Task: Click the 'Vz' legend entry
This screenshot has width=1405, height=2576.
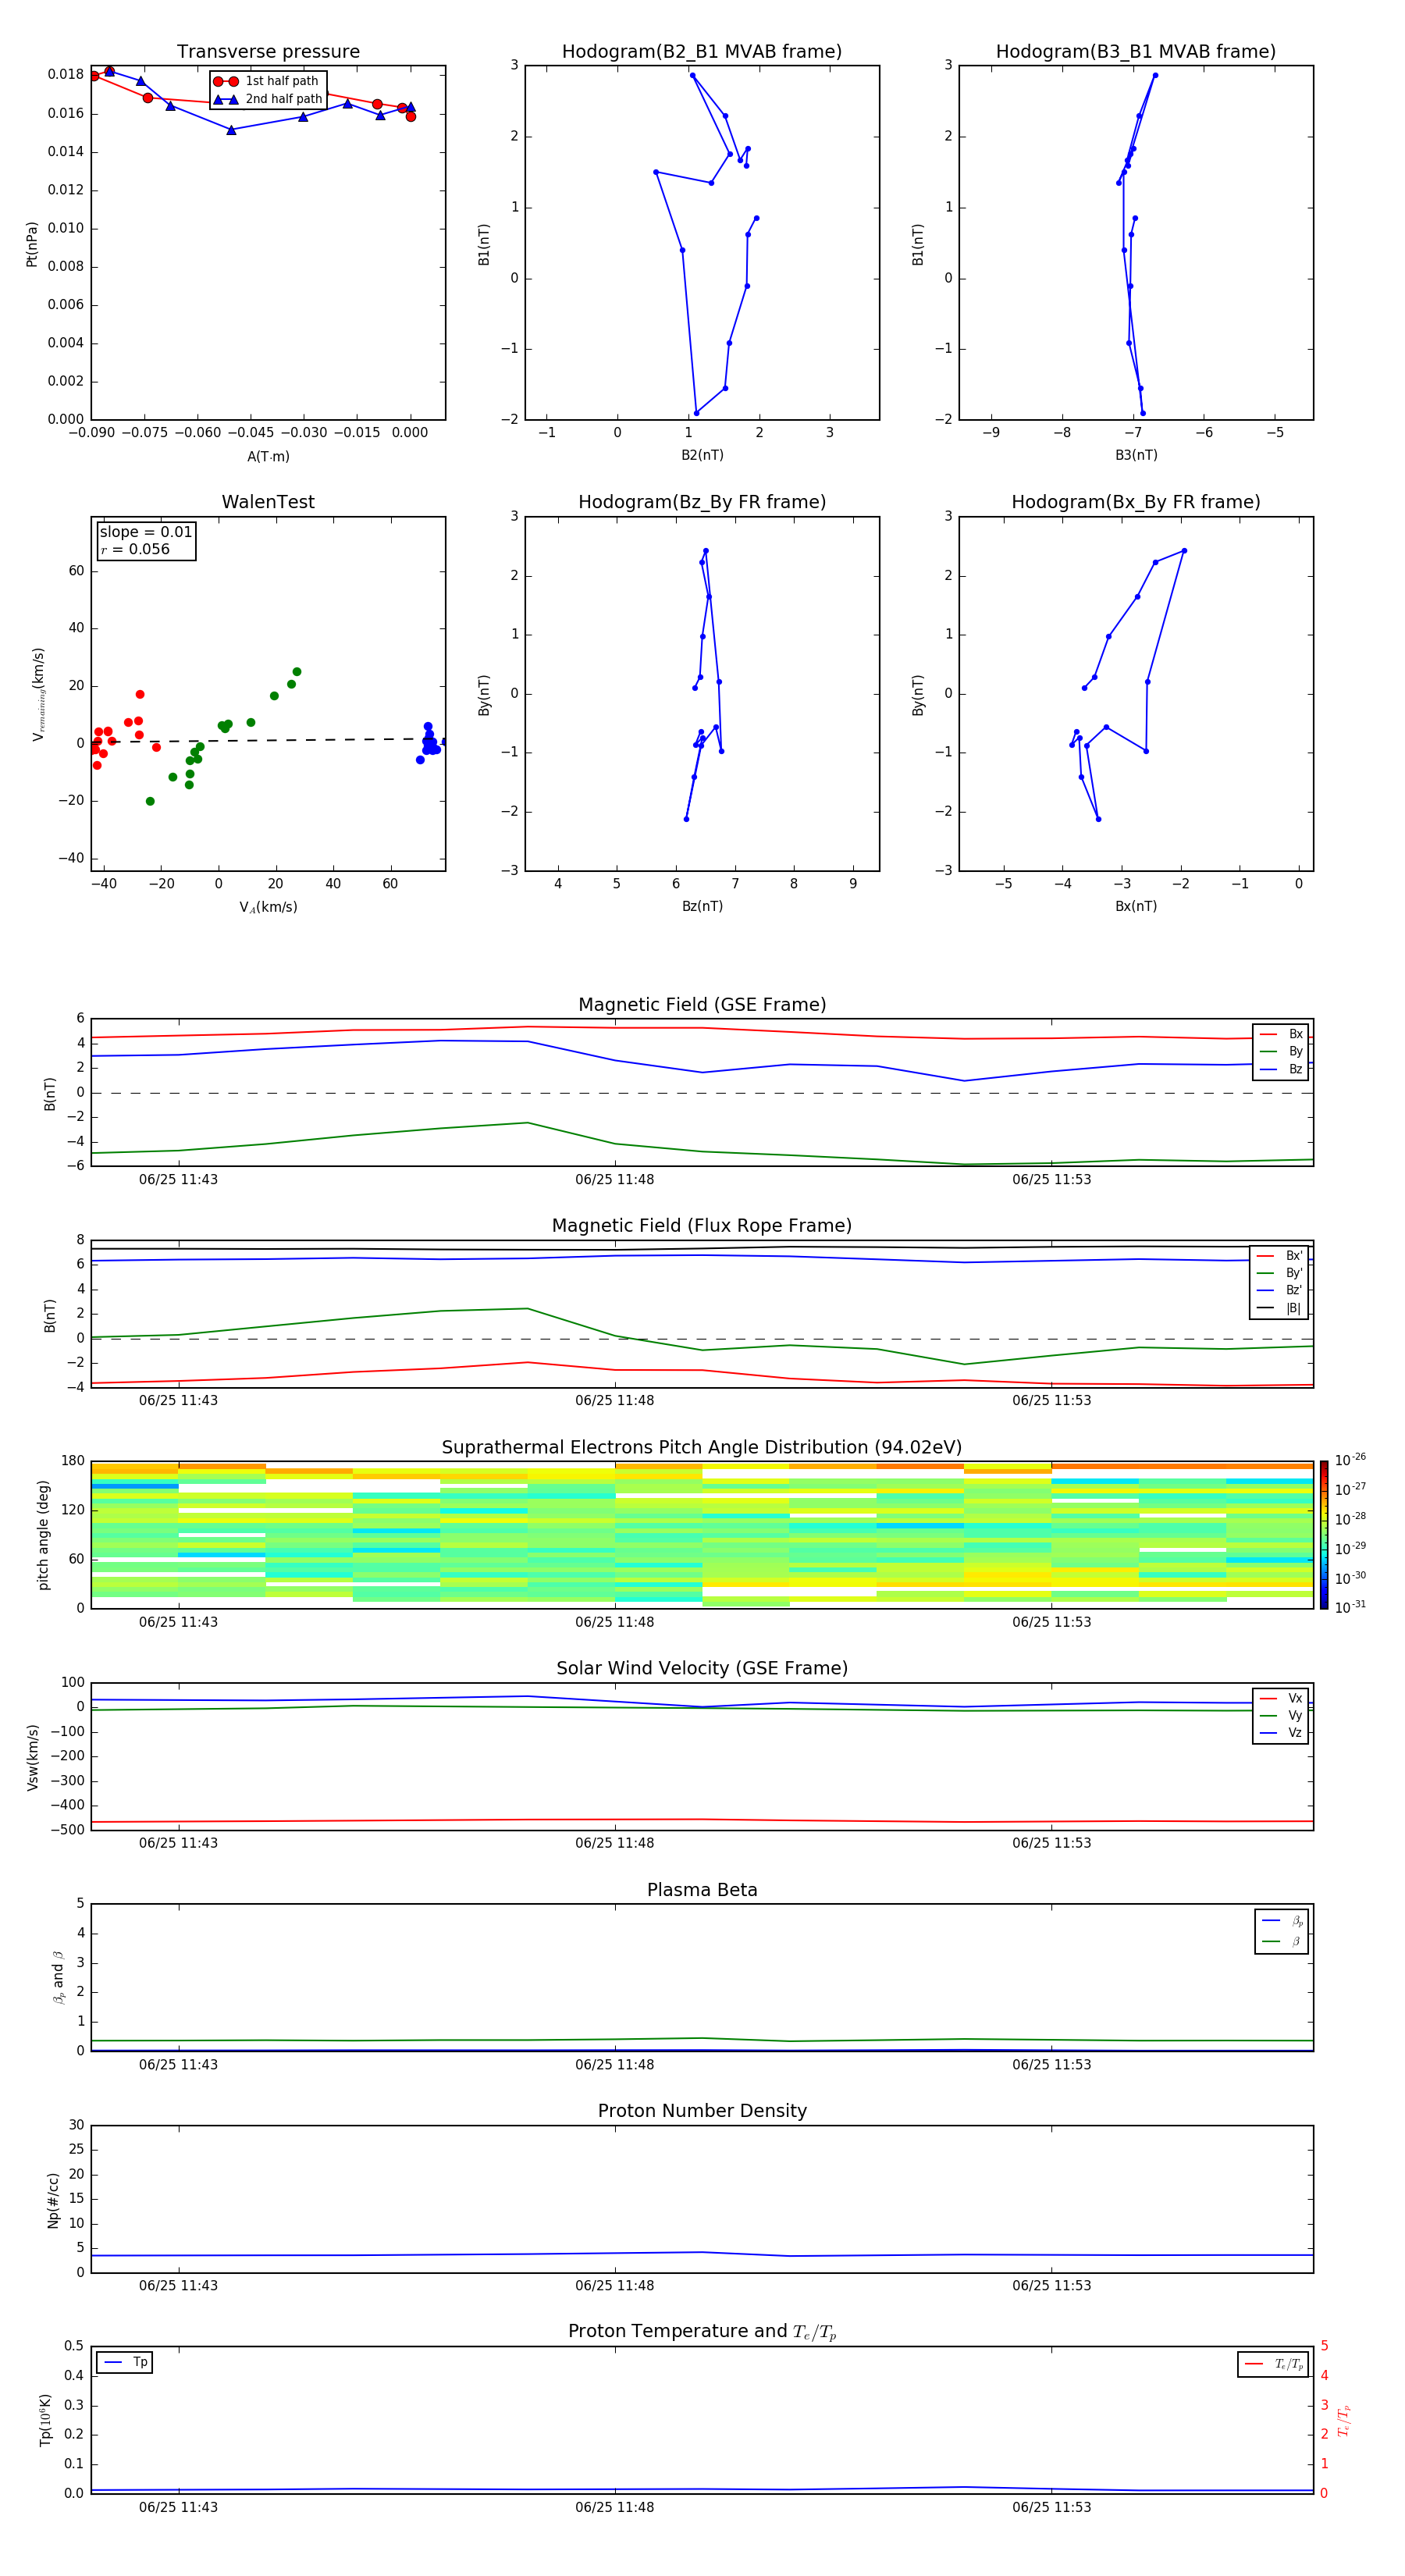Action: 1281,1733
